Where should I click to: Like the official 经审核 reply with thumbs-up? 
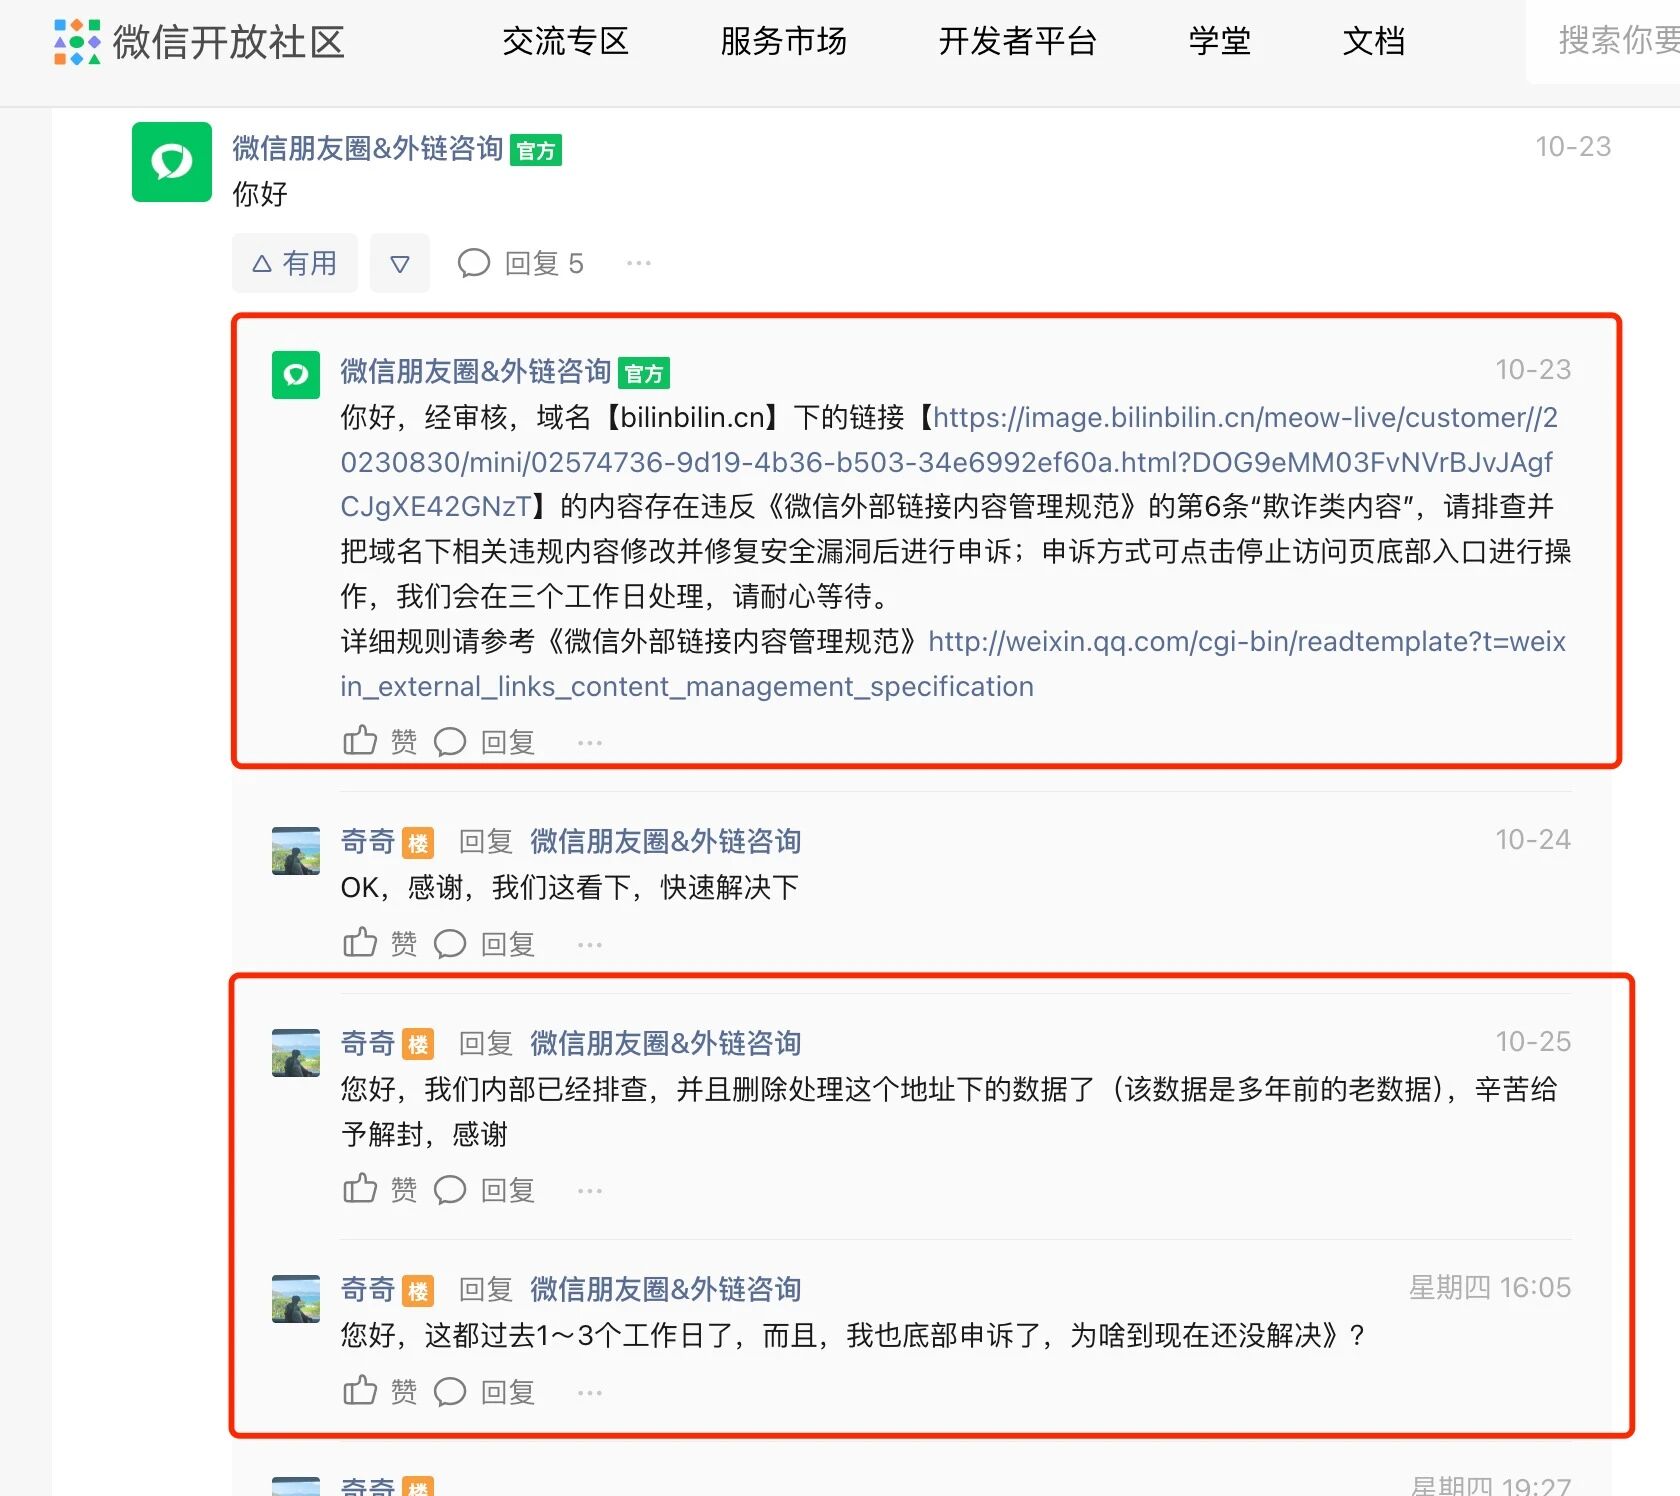tap(360, 741)
